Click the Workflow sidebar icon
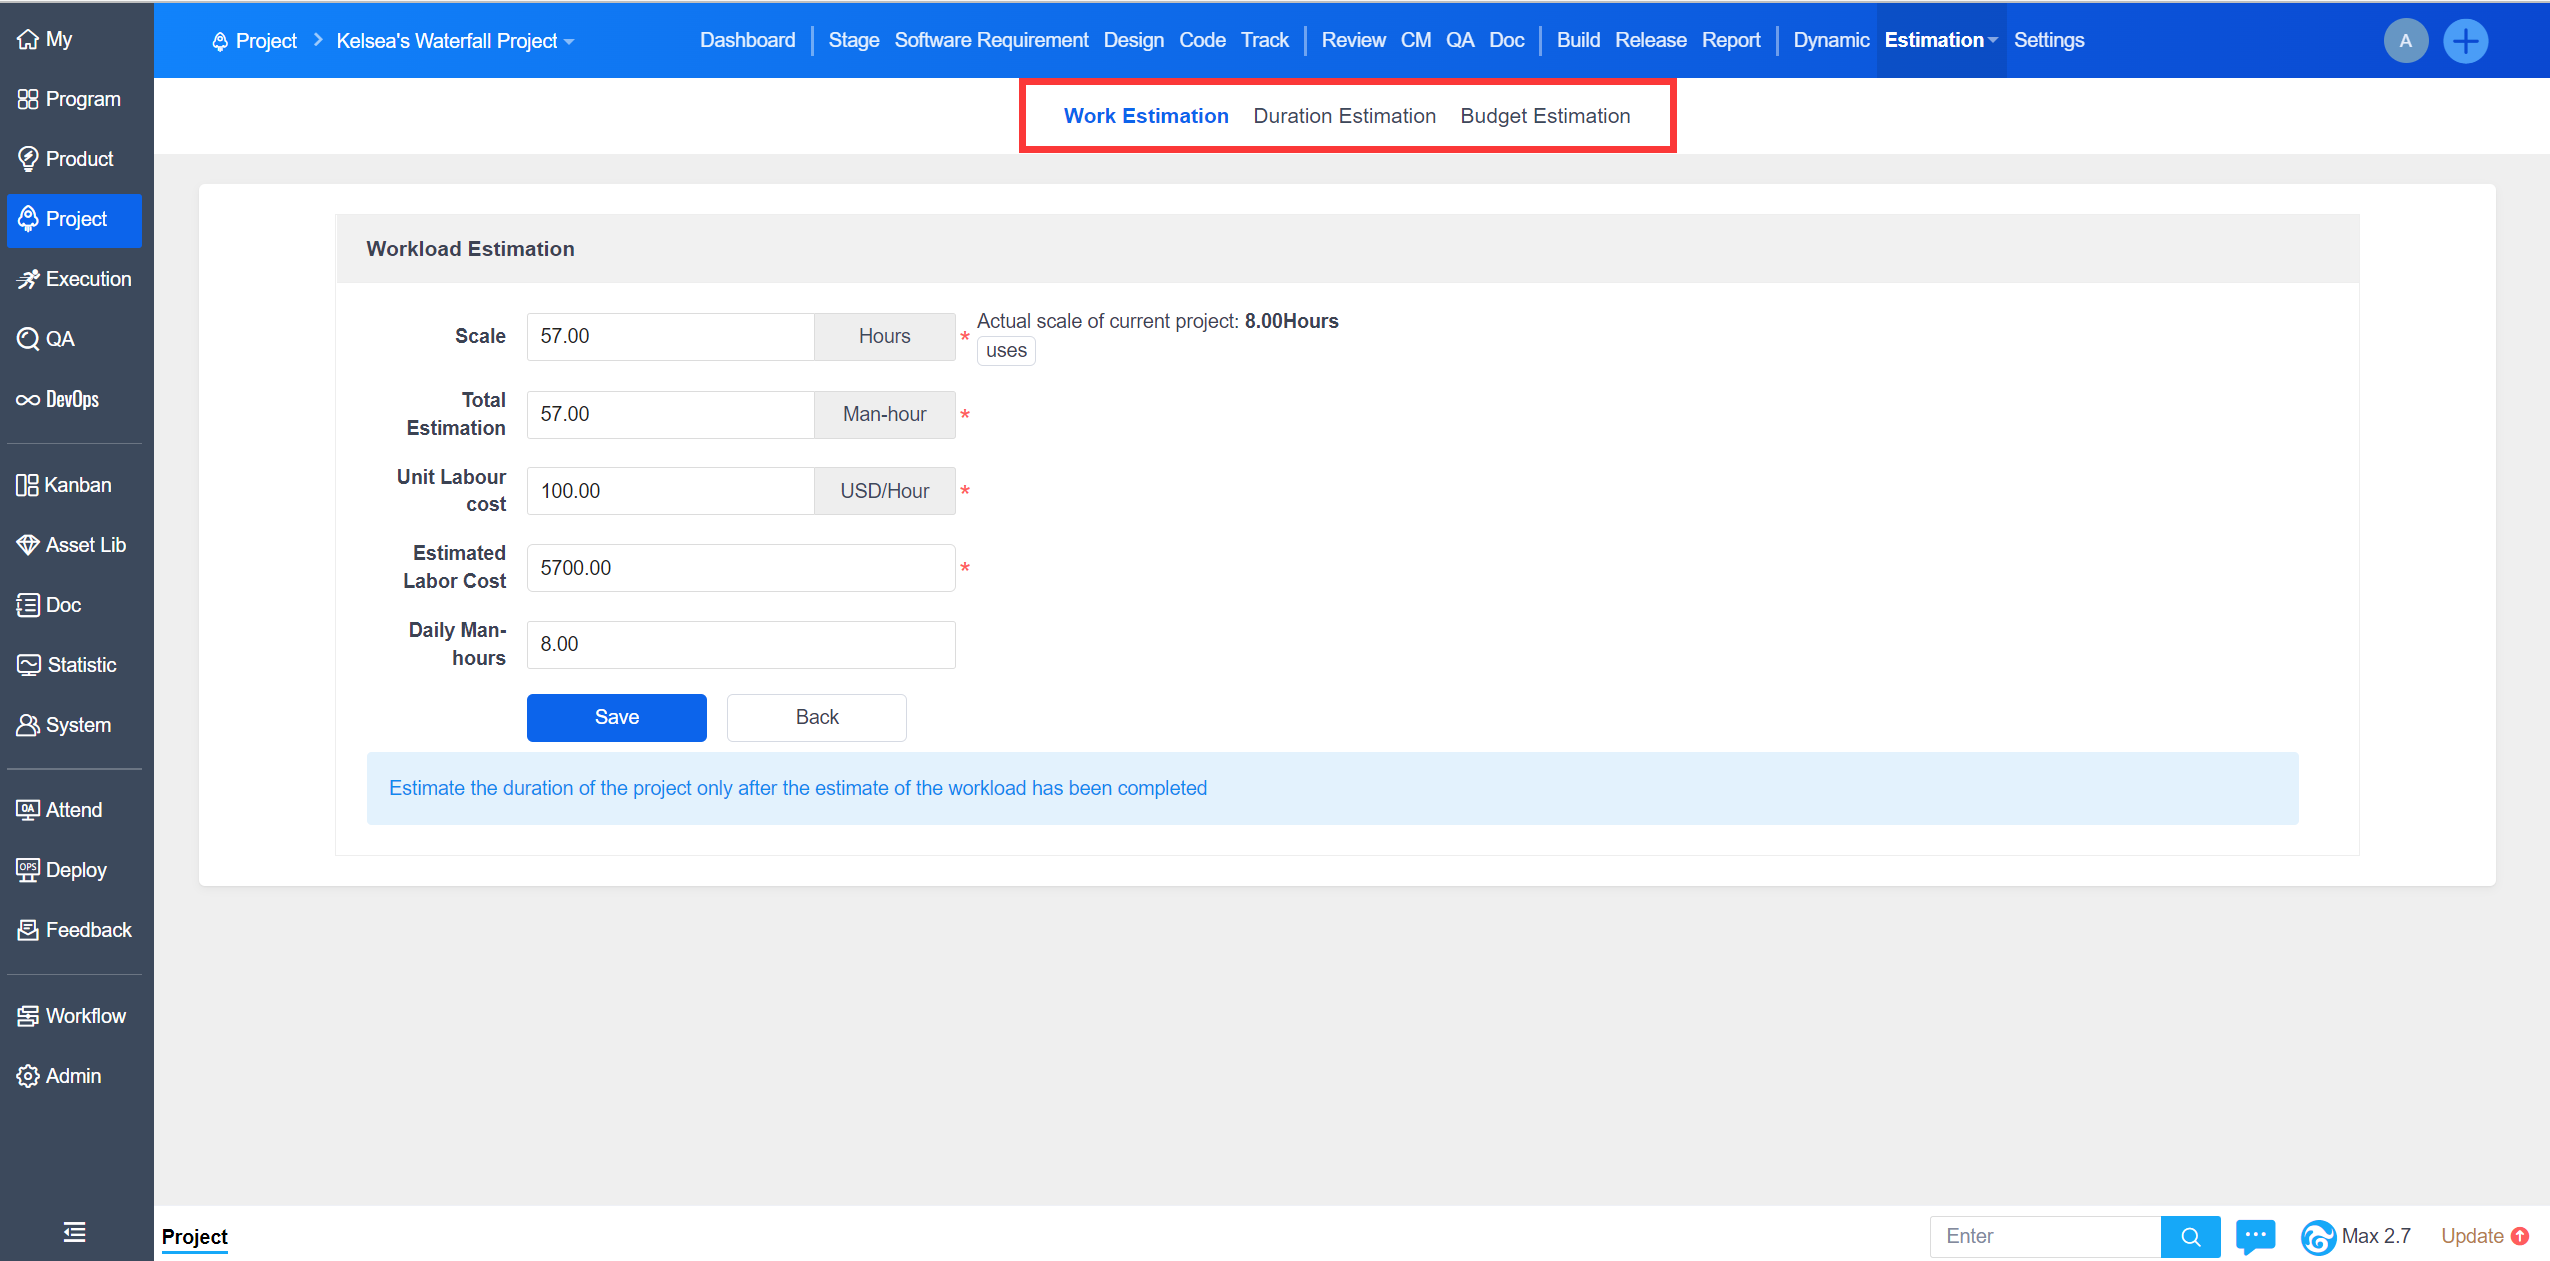 coord(27,1016)
